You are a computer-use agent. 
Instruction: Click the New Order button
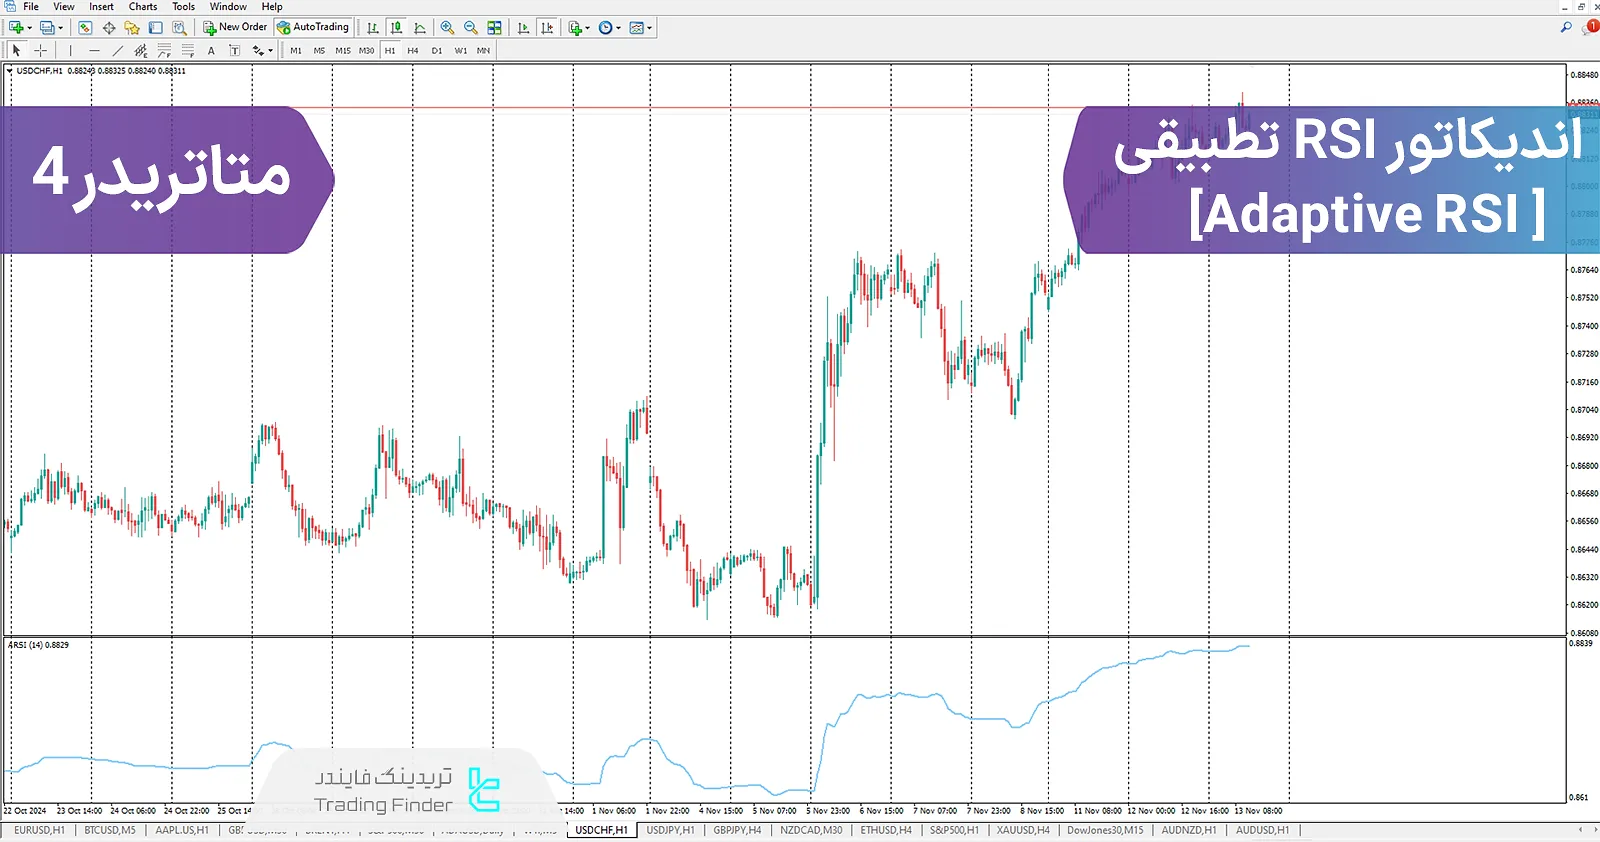click(x=235, y=27)
